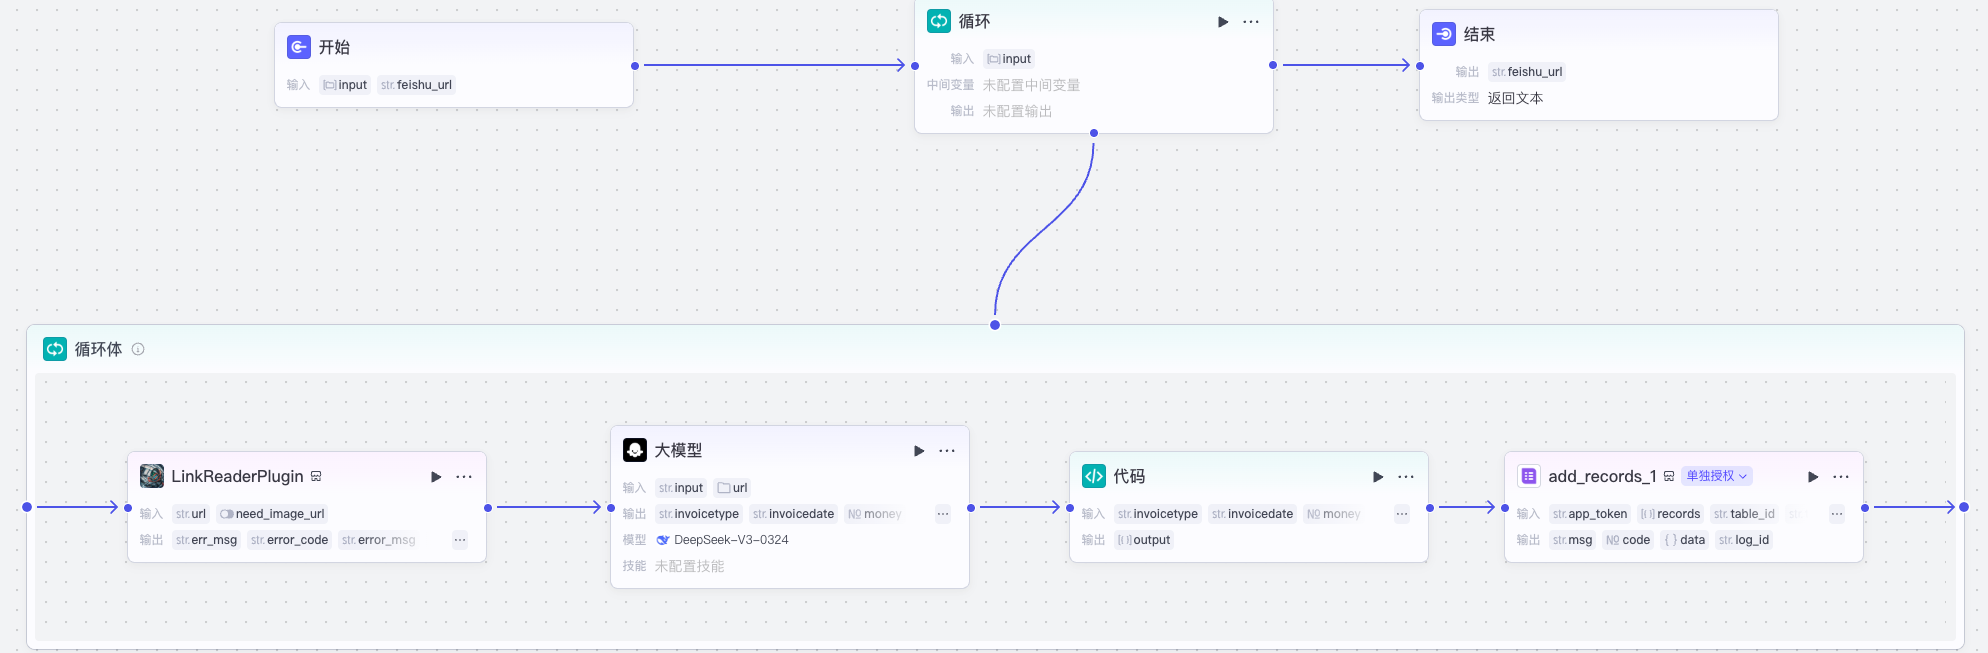This screenshot has width=1988, height=653.
Task: Show the 循环体 info tooltip icon
Action: coord(138,349)
